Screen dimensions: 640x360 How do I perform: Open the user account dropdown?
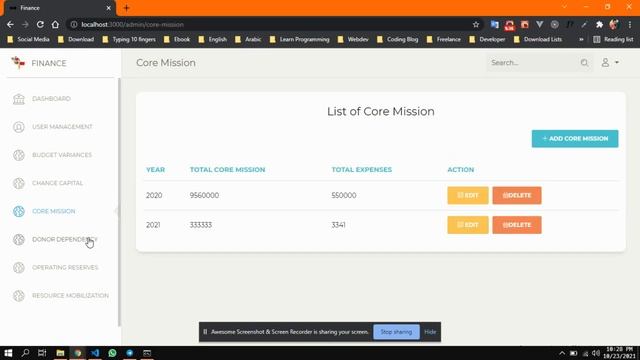tap(610, 62)
